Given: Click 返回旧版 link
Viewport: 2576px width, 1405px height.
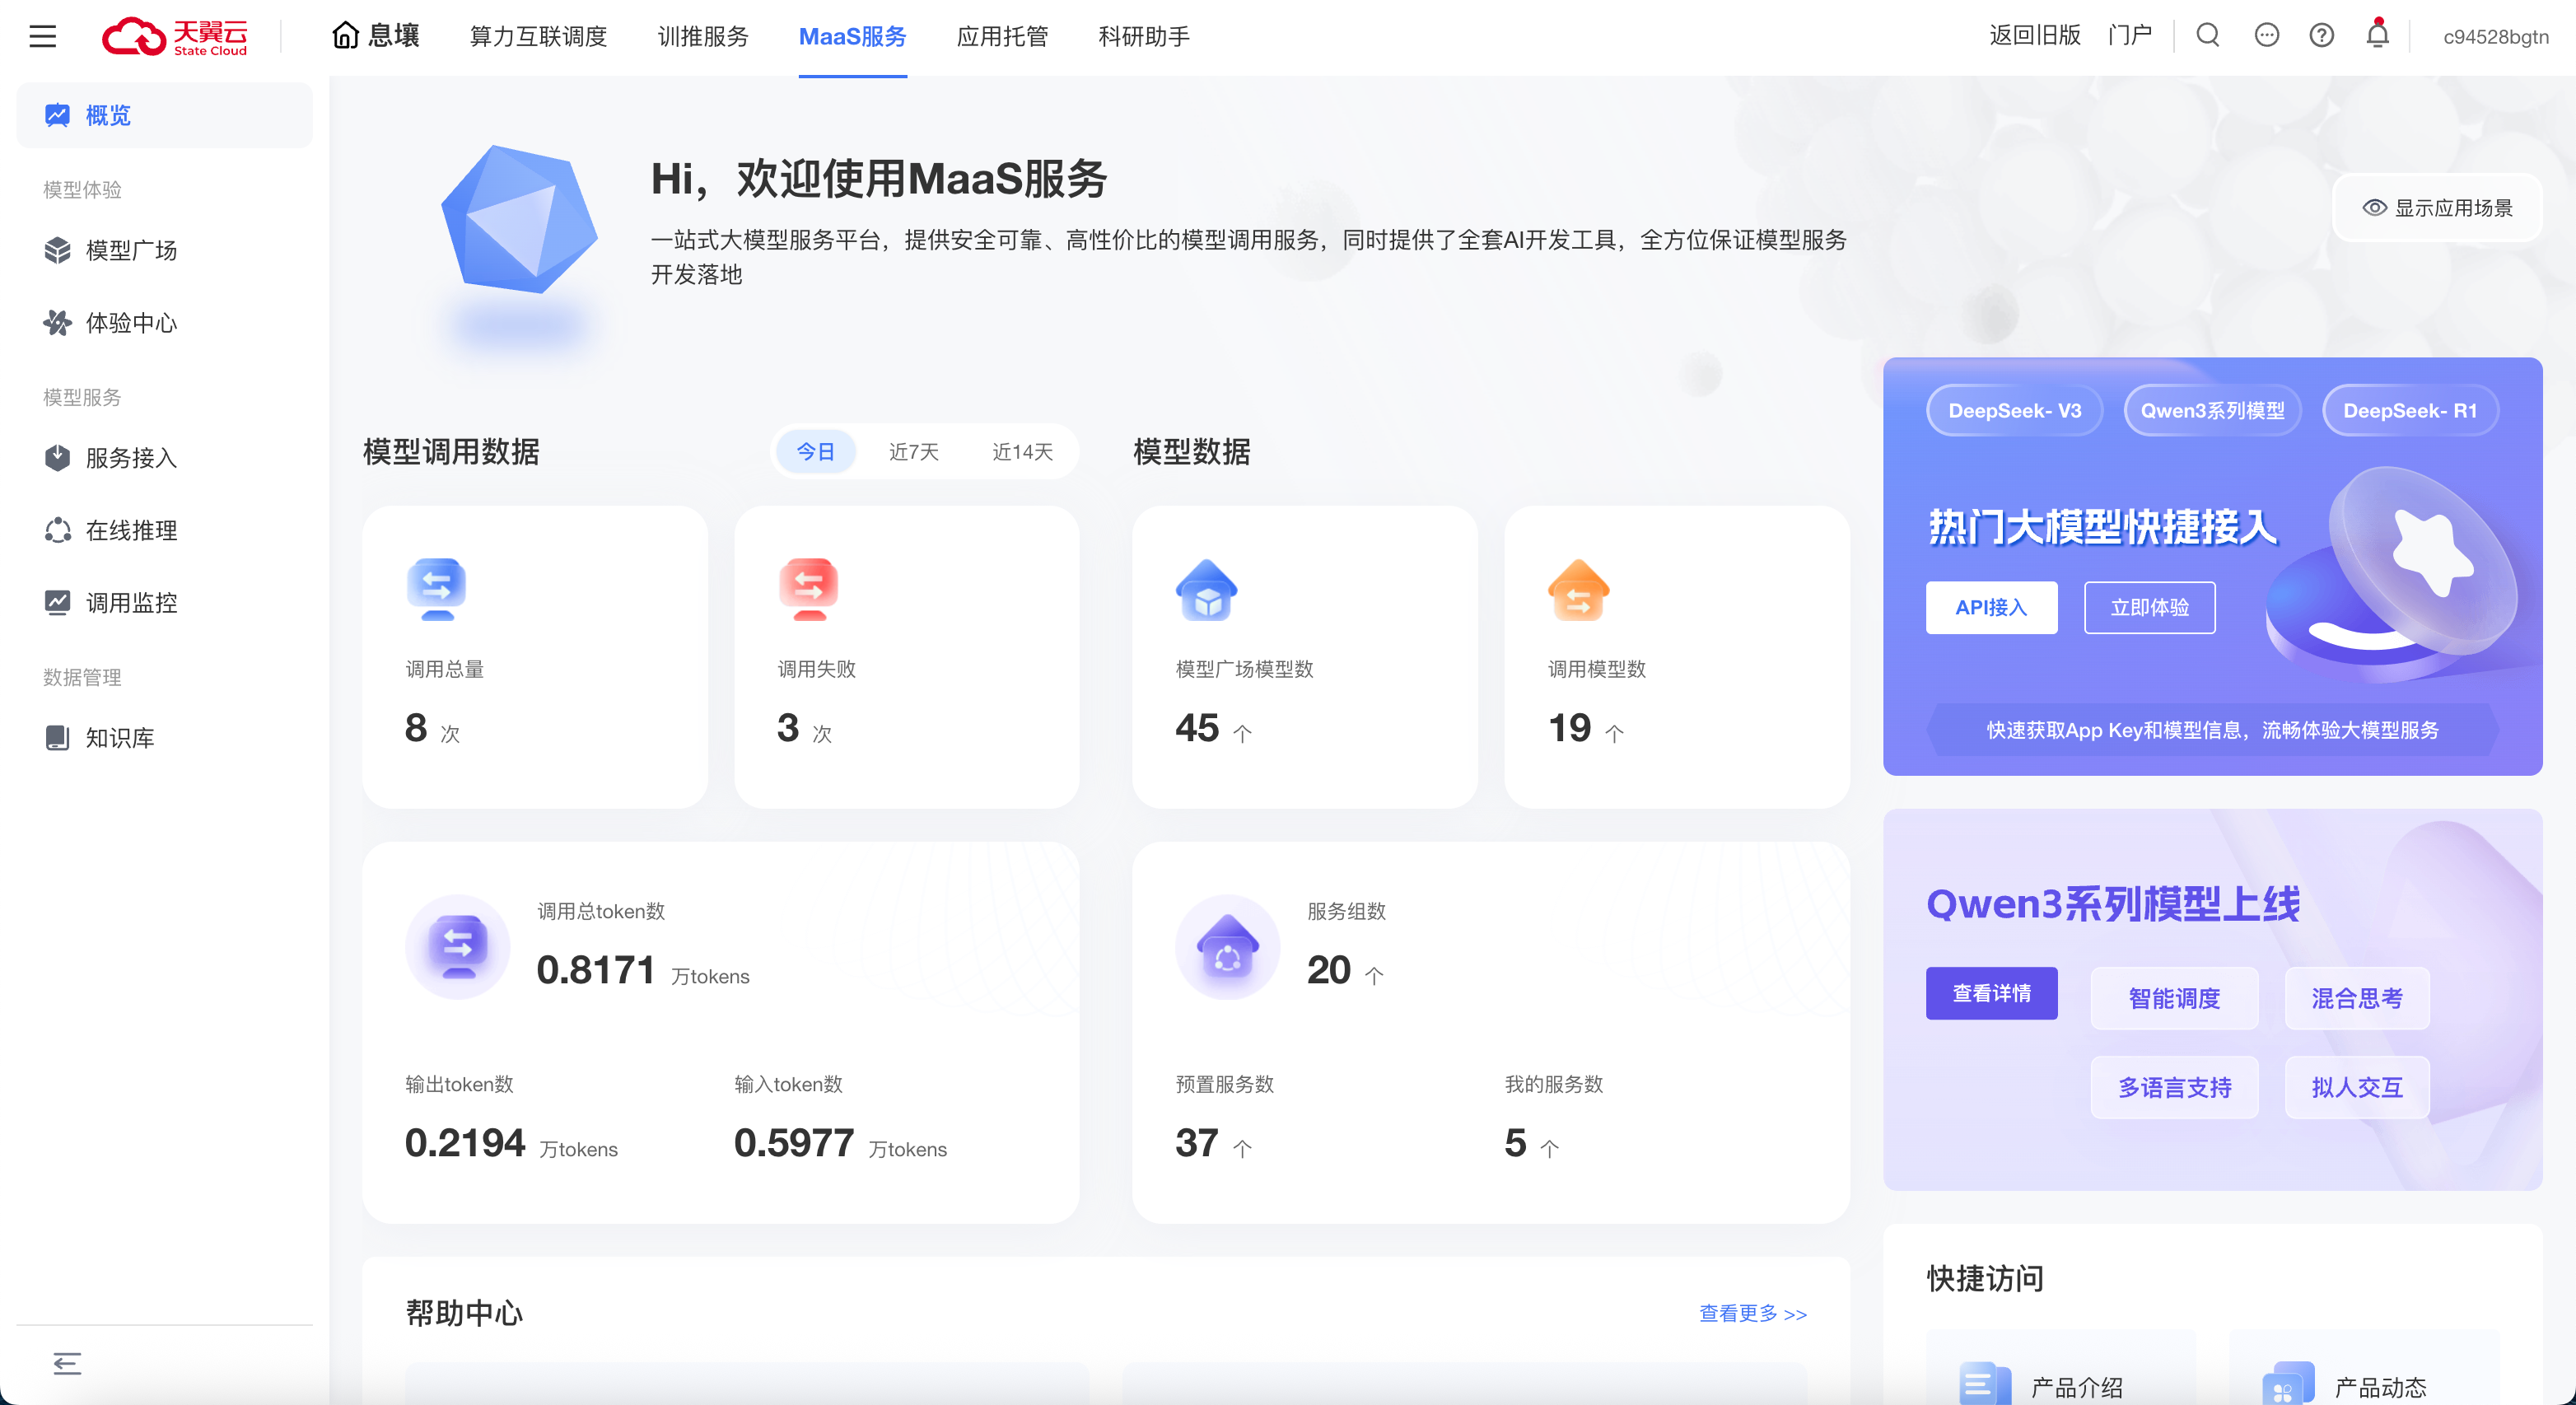Looking at the screenshot, I should (2034, 36).
